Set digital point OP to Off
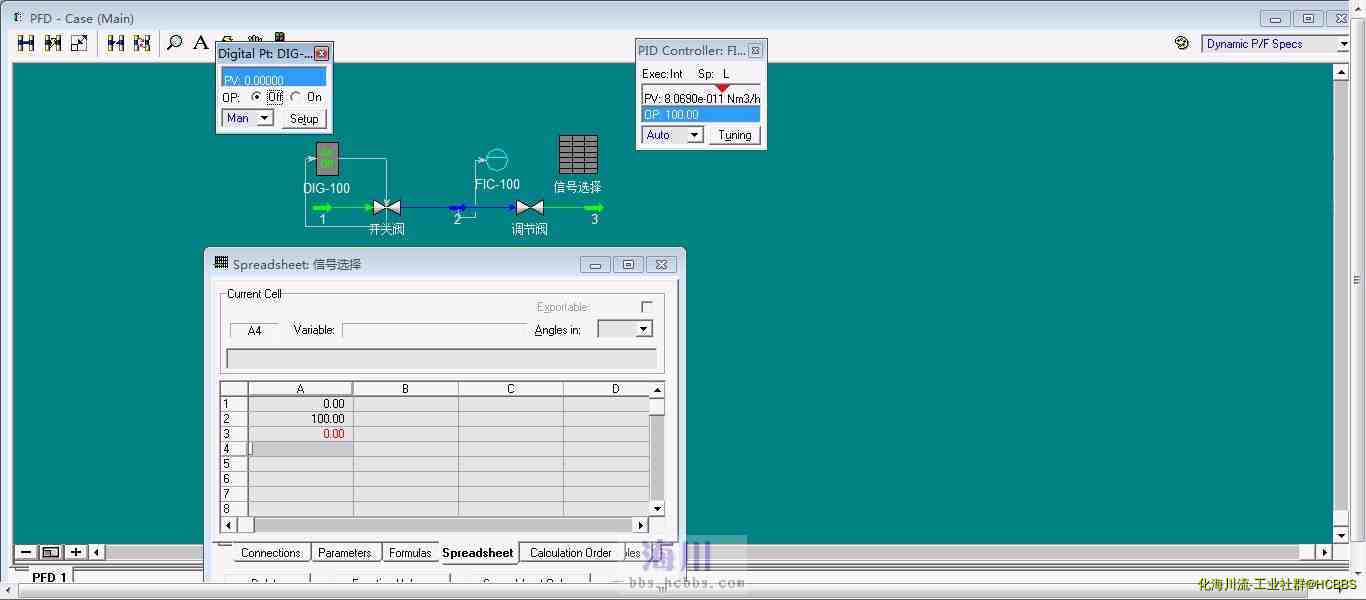1366x600 pixels. point(257,97)
